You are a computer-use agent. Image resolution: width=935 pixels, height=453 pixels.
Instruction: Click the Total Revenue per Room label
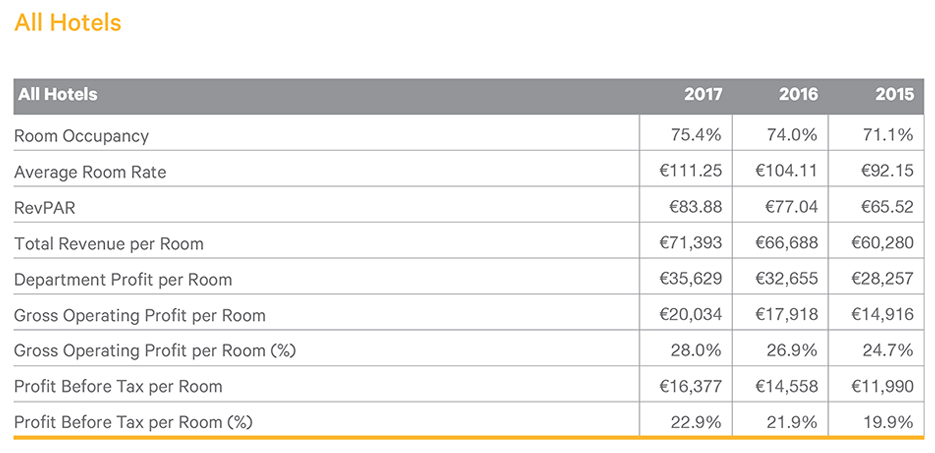click(109, 244)
